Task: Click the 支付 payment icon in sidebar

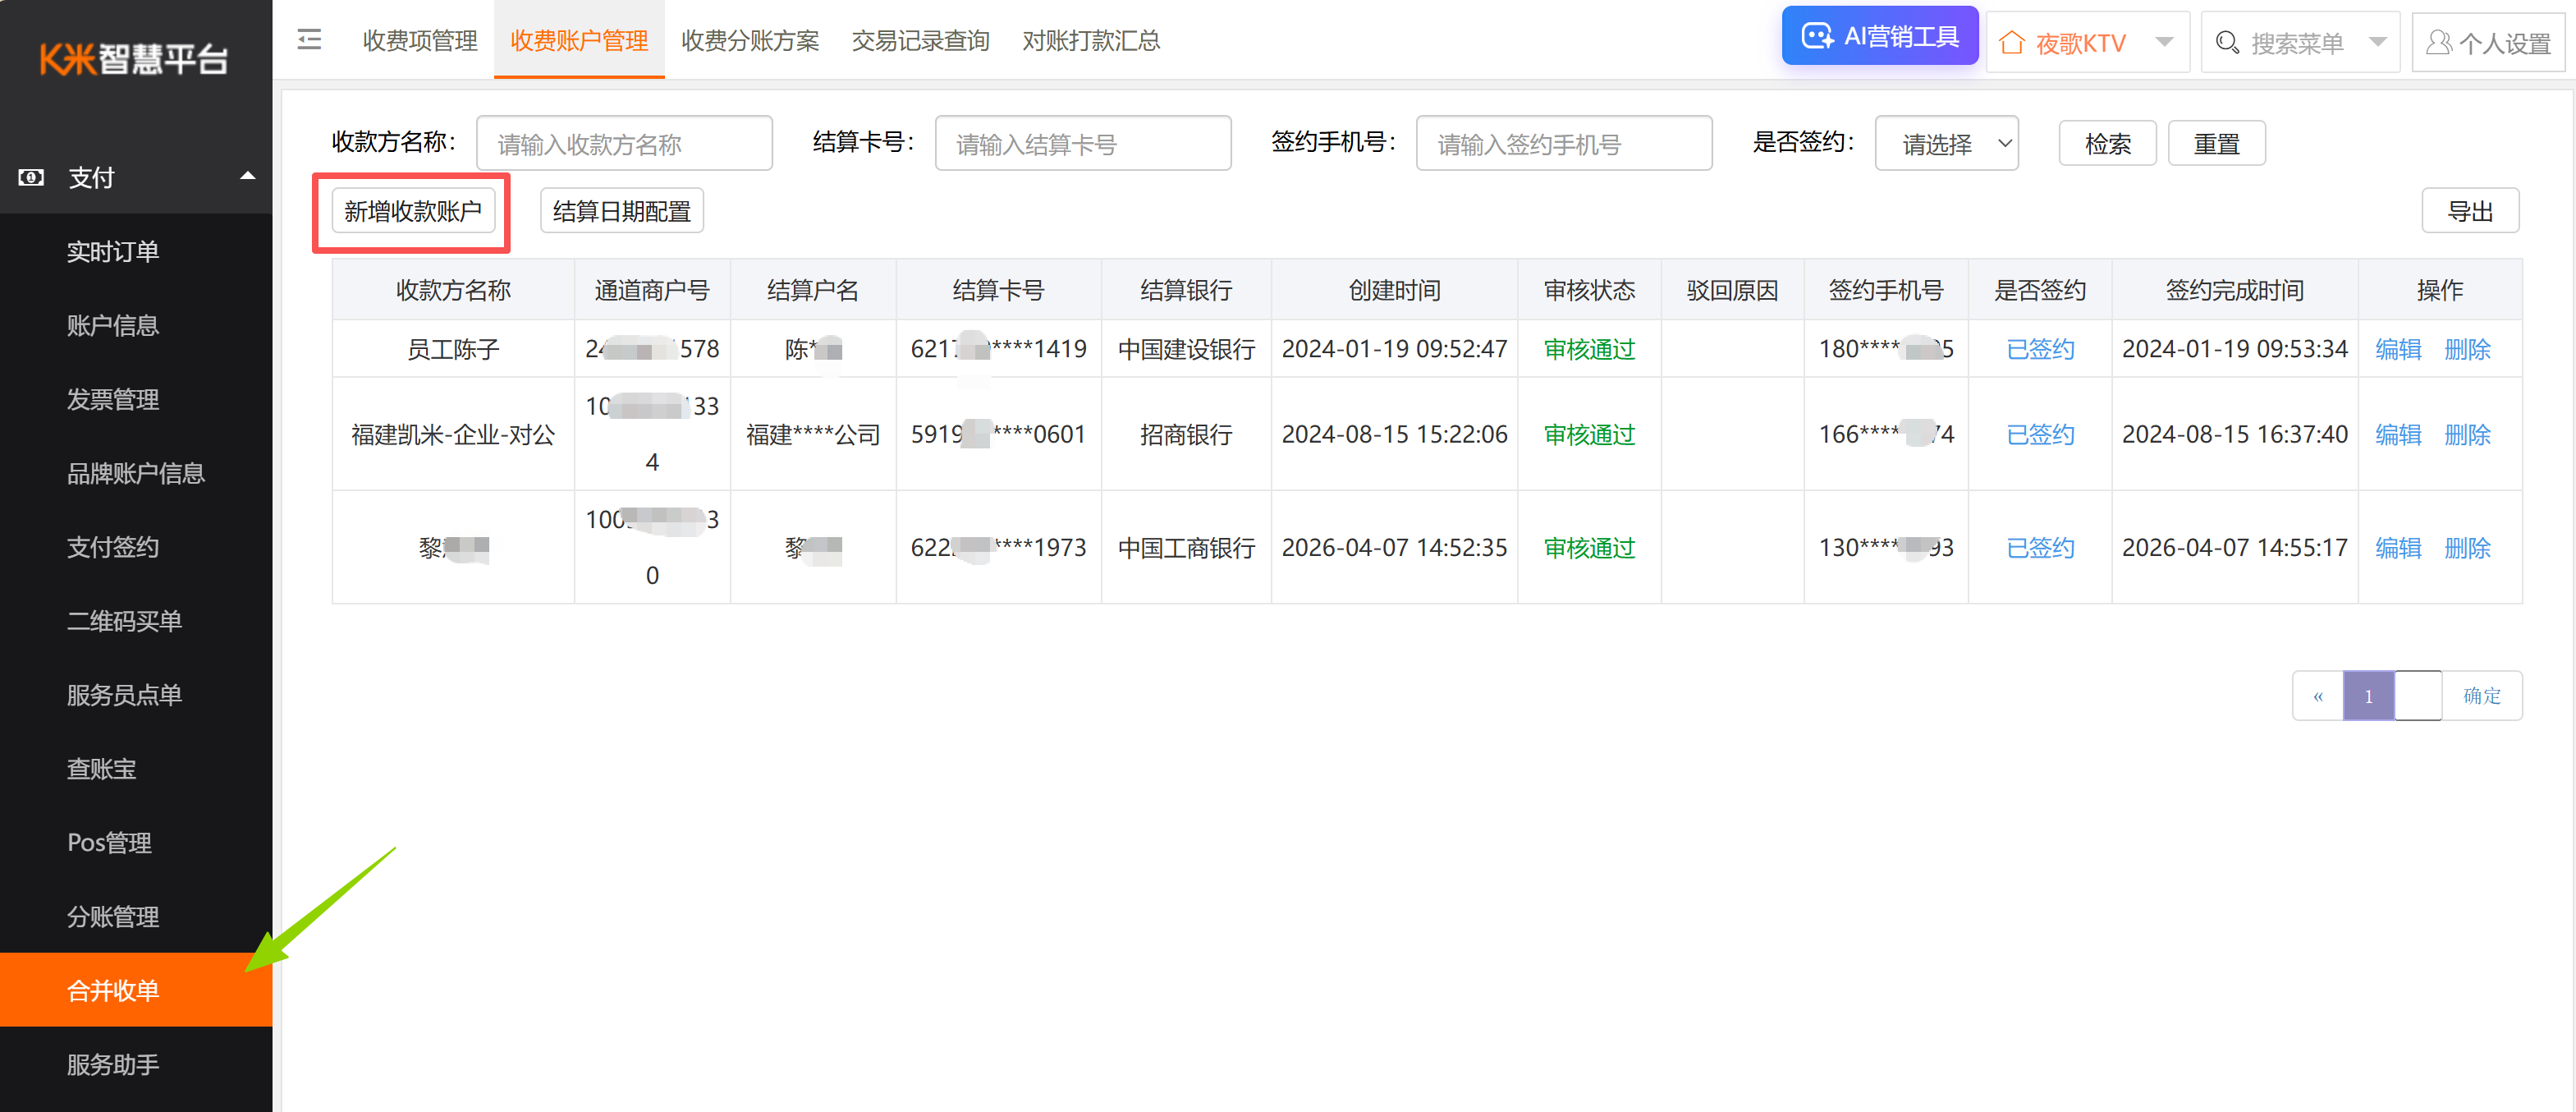Action: pyautogui.click(x=30, y=177)
